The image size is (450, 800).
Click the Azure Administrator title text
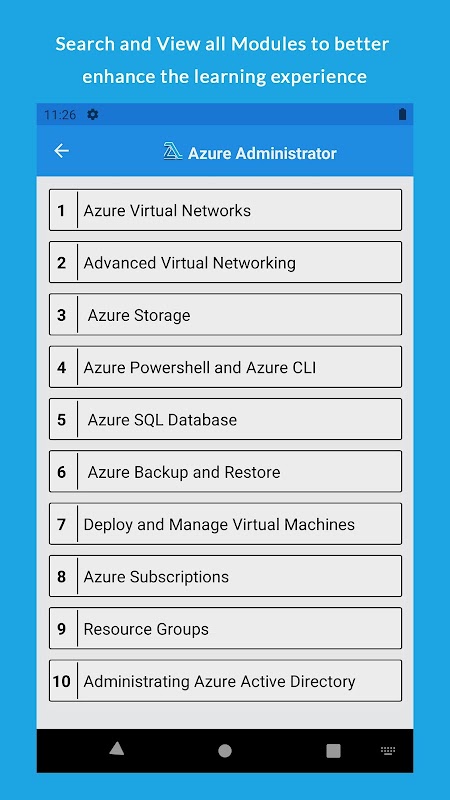point(262,153)
